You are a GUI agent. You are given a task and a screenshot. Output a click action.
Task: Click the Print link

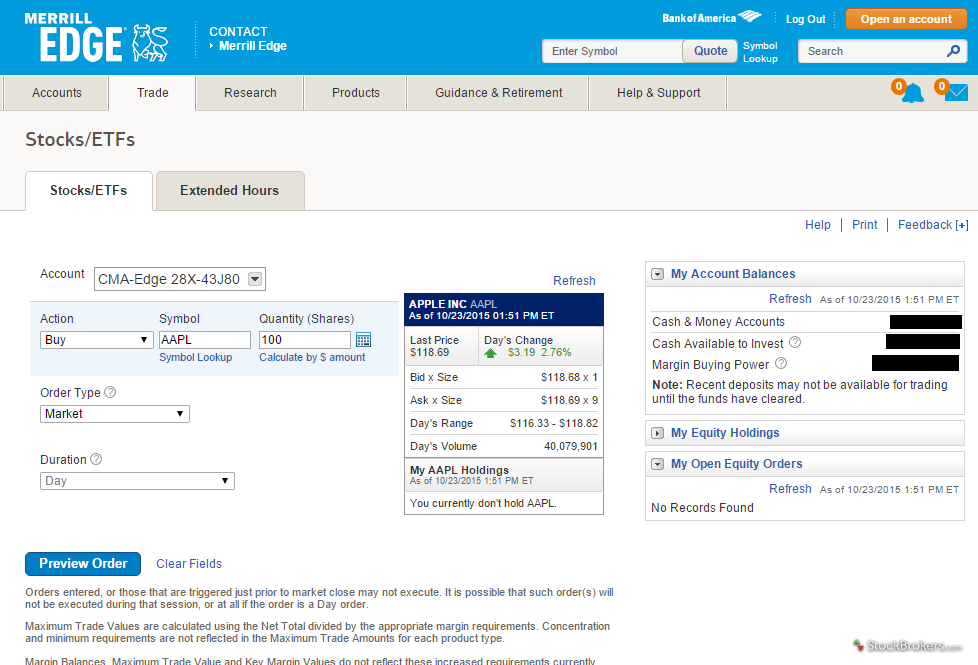pos(864,225)
